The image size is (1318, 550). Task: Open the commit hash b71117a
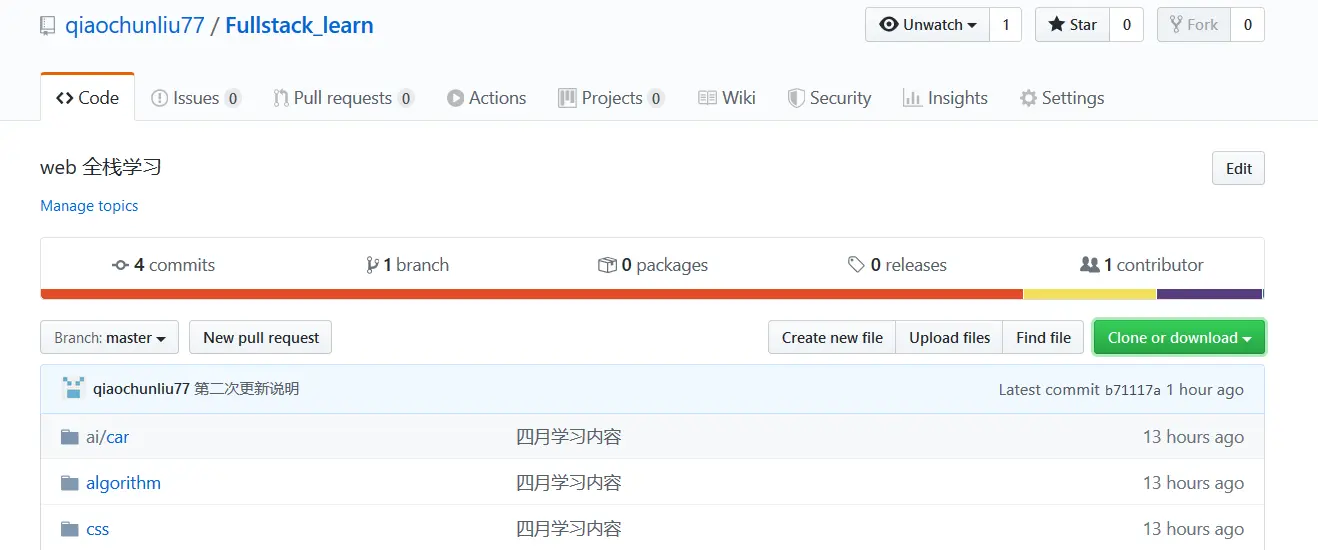[x=1133, y=390]
